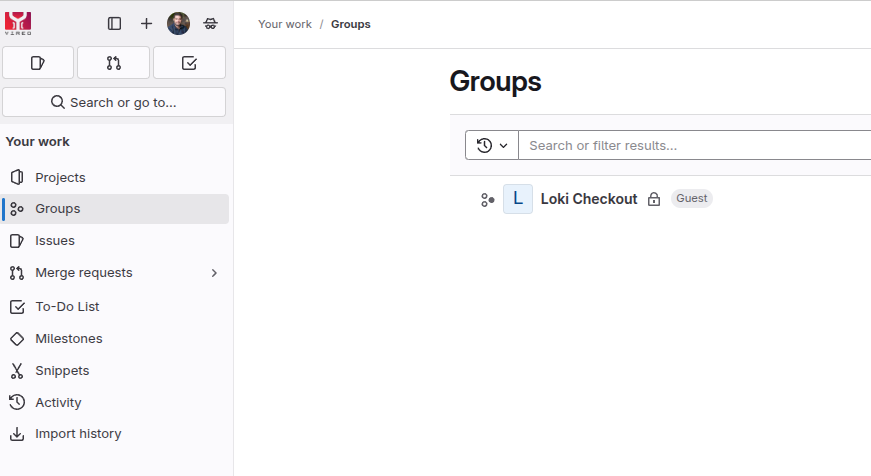This screenshot has width=871, height=476.
Task: Open recent searches history dropdown
Action: click(x=492, y=145)
